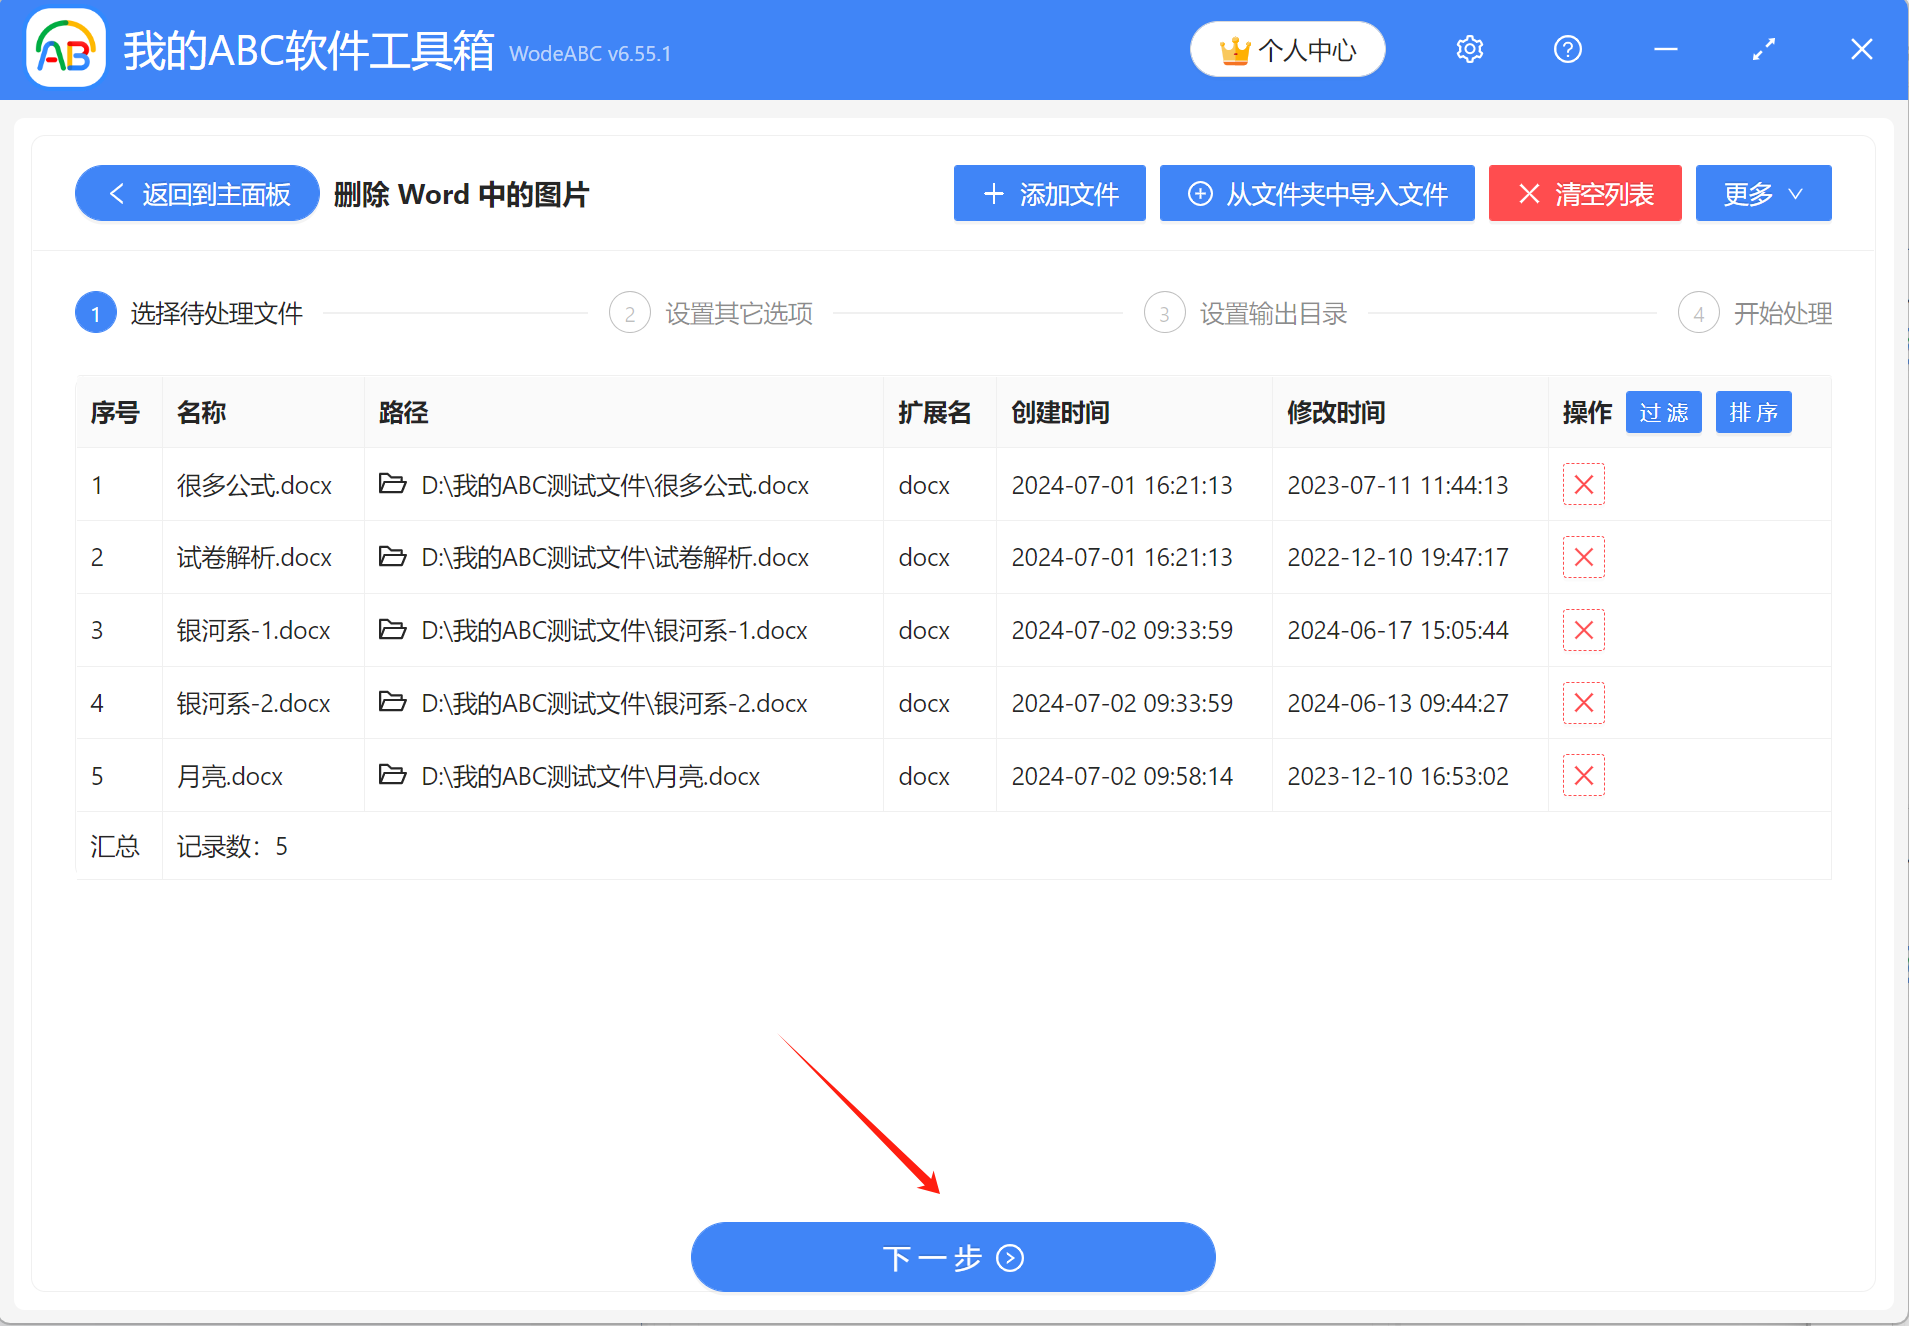Image resolution: width=1909 pixels, height=1326 pixels.
Task: Click step circle 2 设置其它选项
Action: 629,312
